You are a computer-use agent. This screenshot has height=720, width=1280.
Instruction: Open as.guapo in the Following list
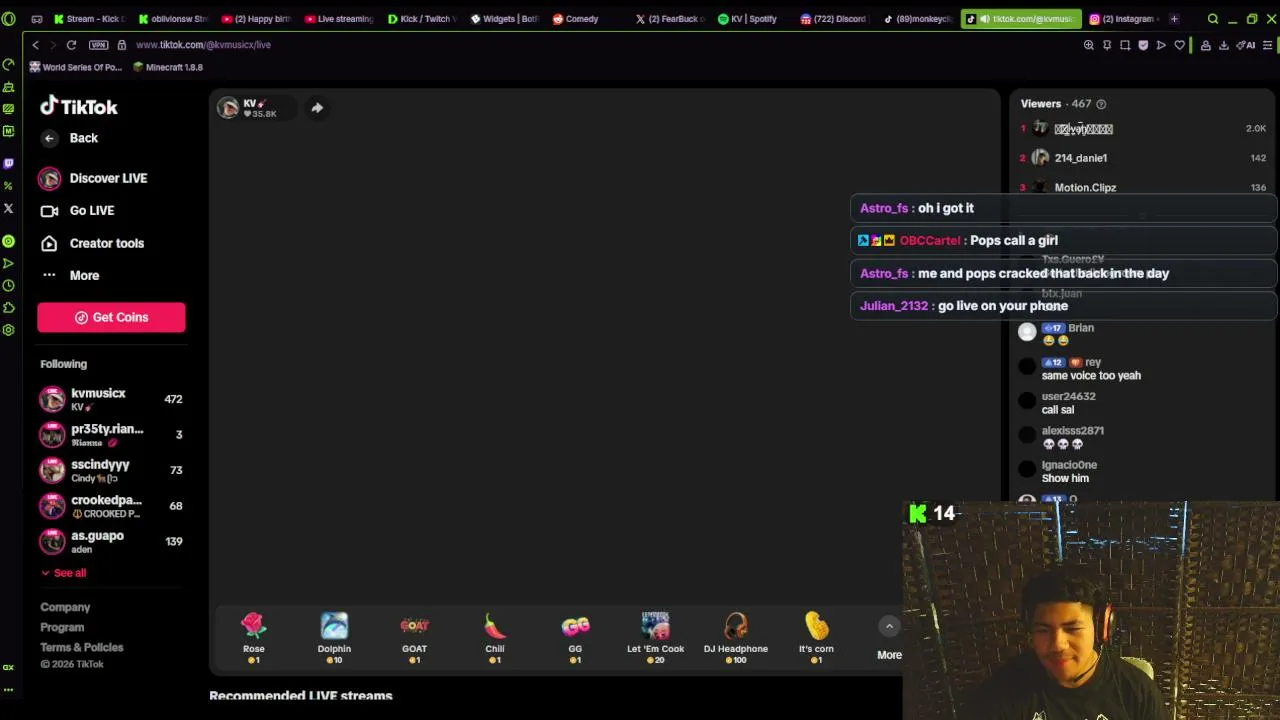tap(111, 541)
